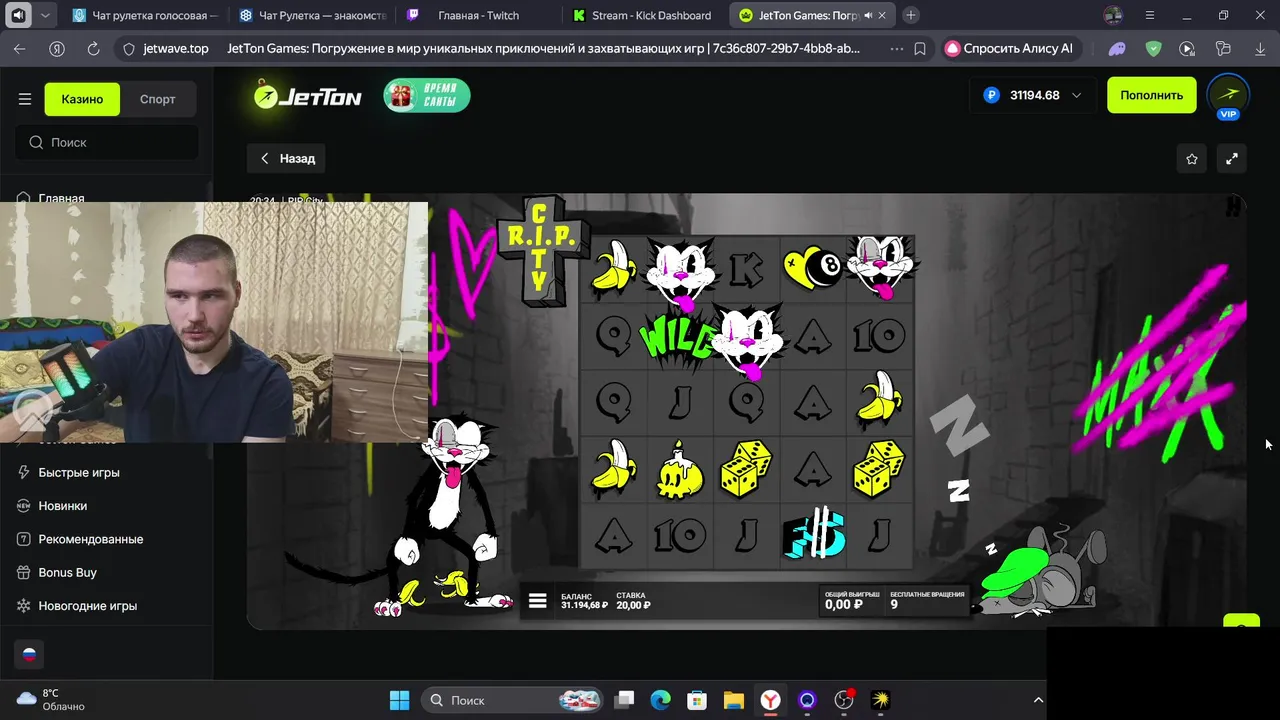
Task: Switch to the Спорт section toggle
Action: [158, 99]
